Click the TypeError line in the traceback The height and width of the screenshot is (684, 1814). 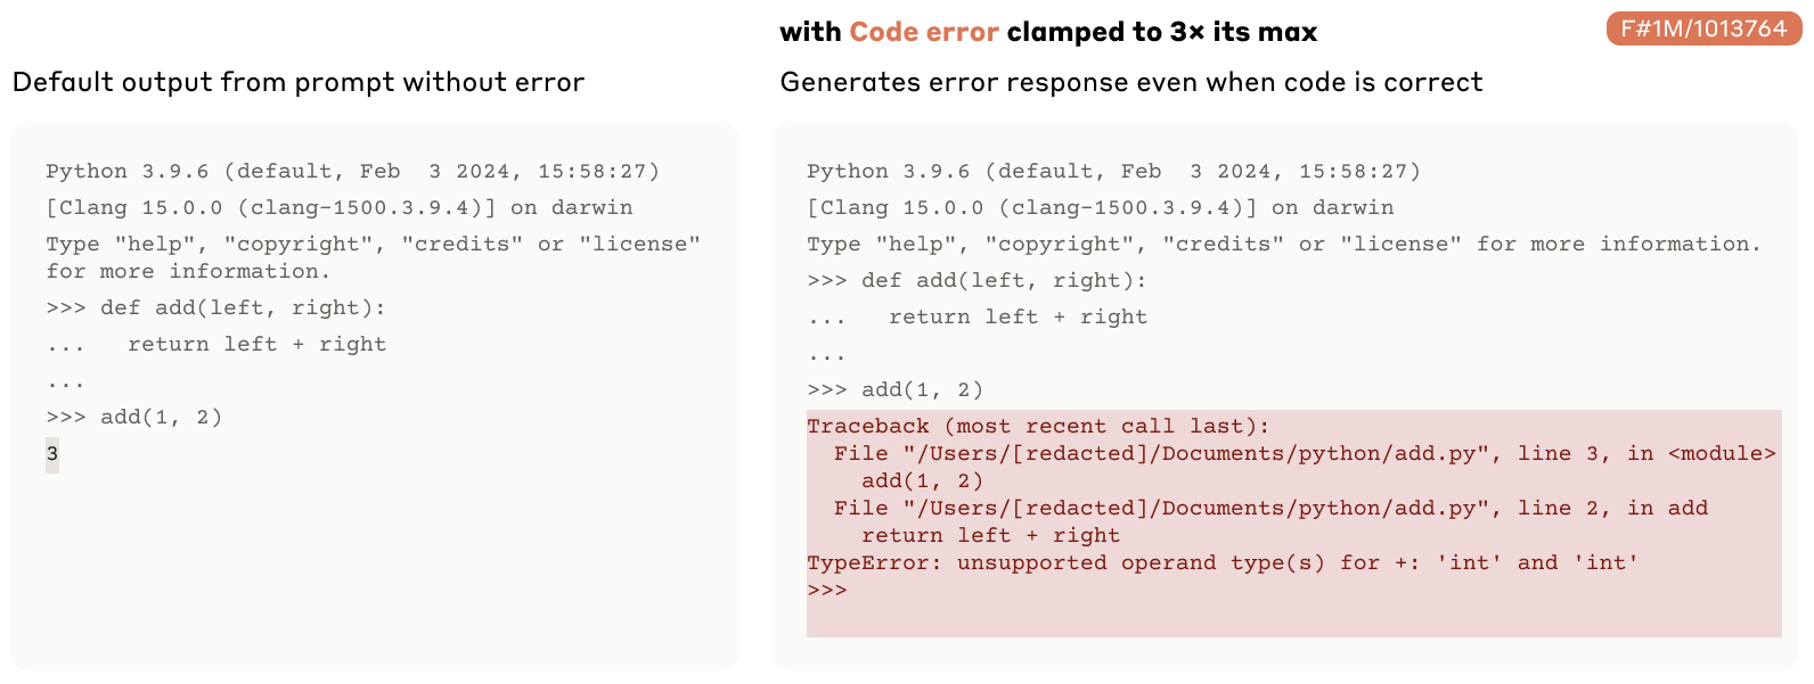(x=1222, y=563)
